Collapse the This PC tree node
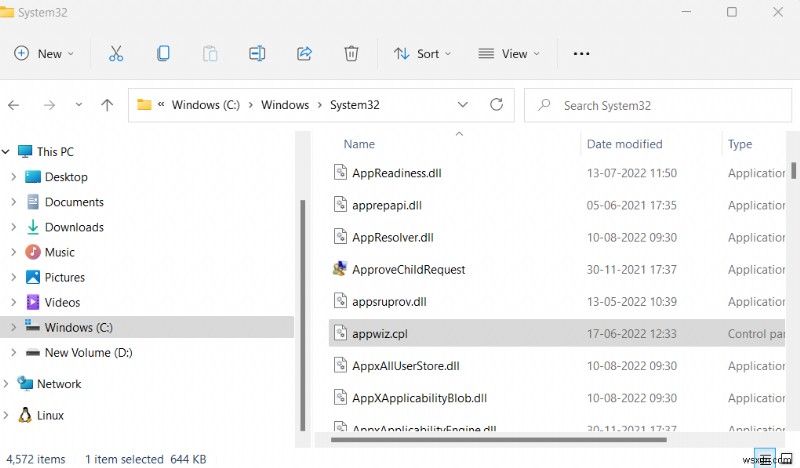Screen dimensions: 800x468 pos(6,152)
